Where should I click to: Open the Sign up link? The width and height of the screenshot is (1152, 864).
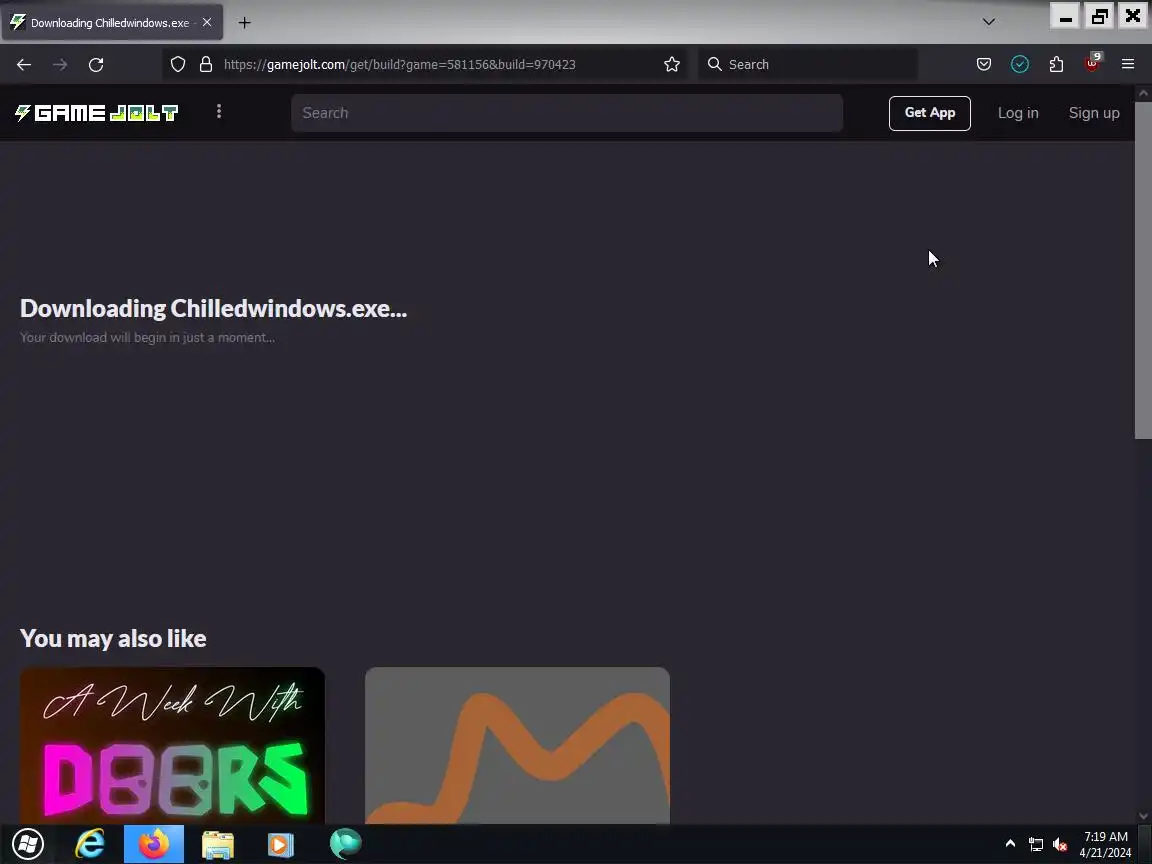pos(1094,113)
